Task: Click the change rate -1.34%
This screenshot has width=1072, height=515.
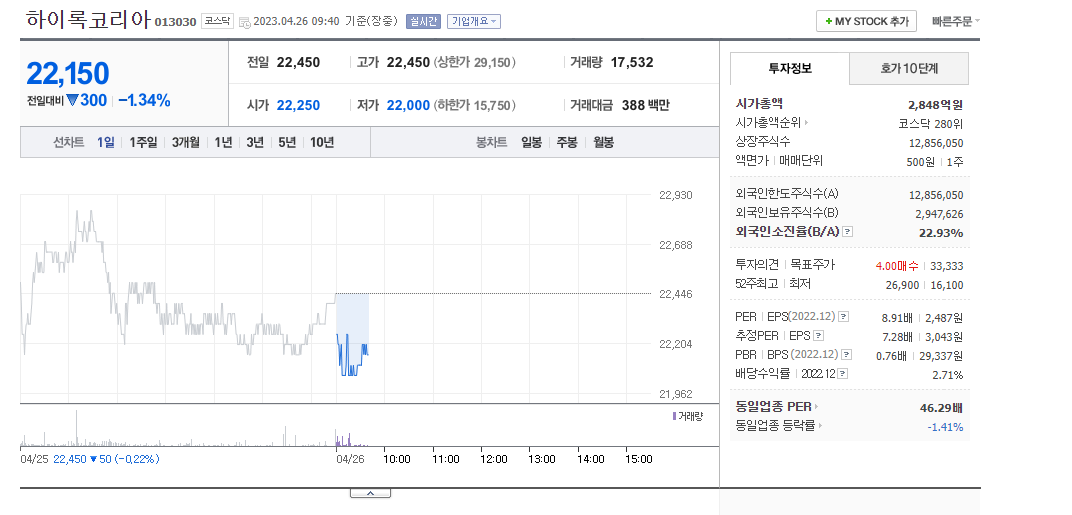Action: pos(144,101)
